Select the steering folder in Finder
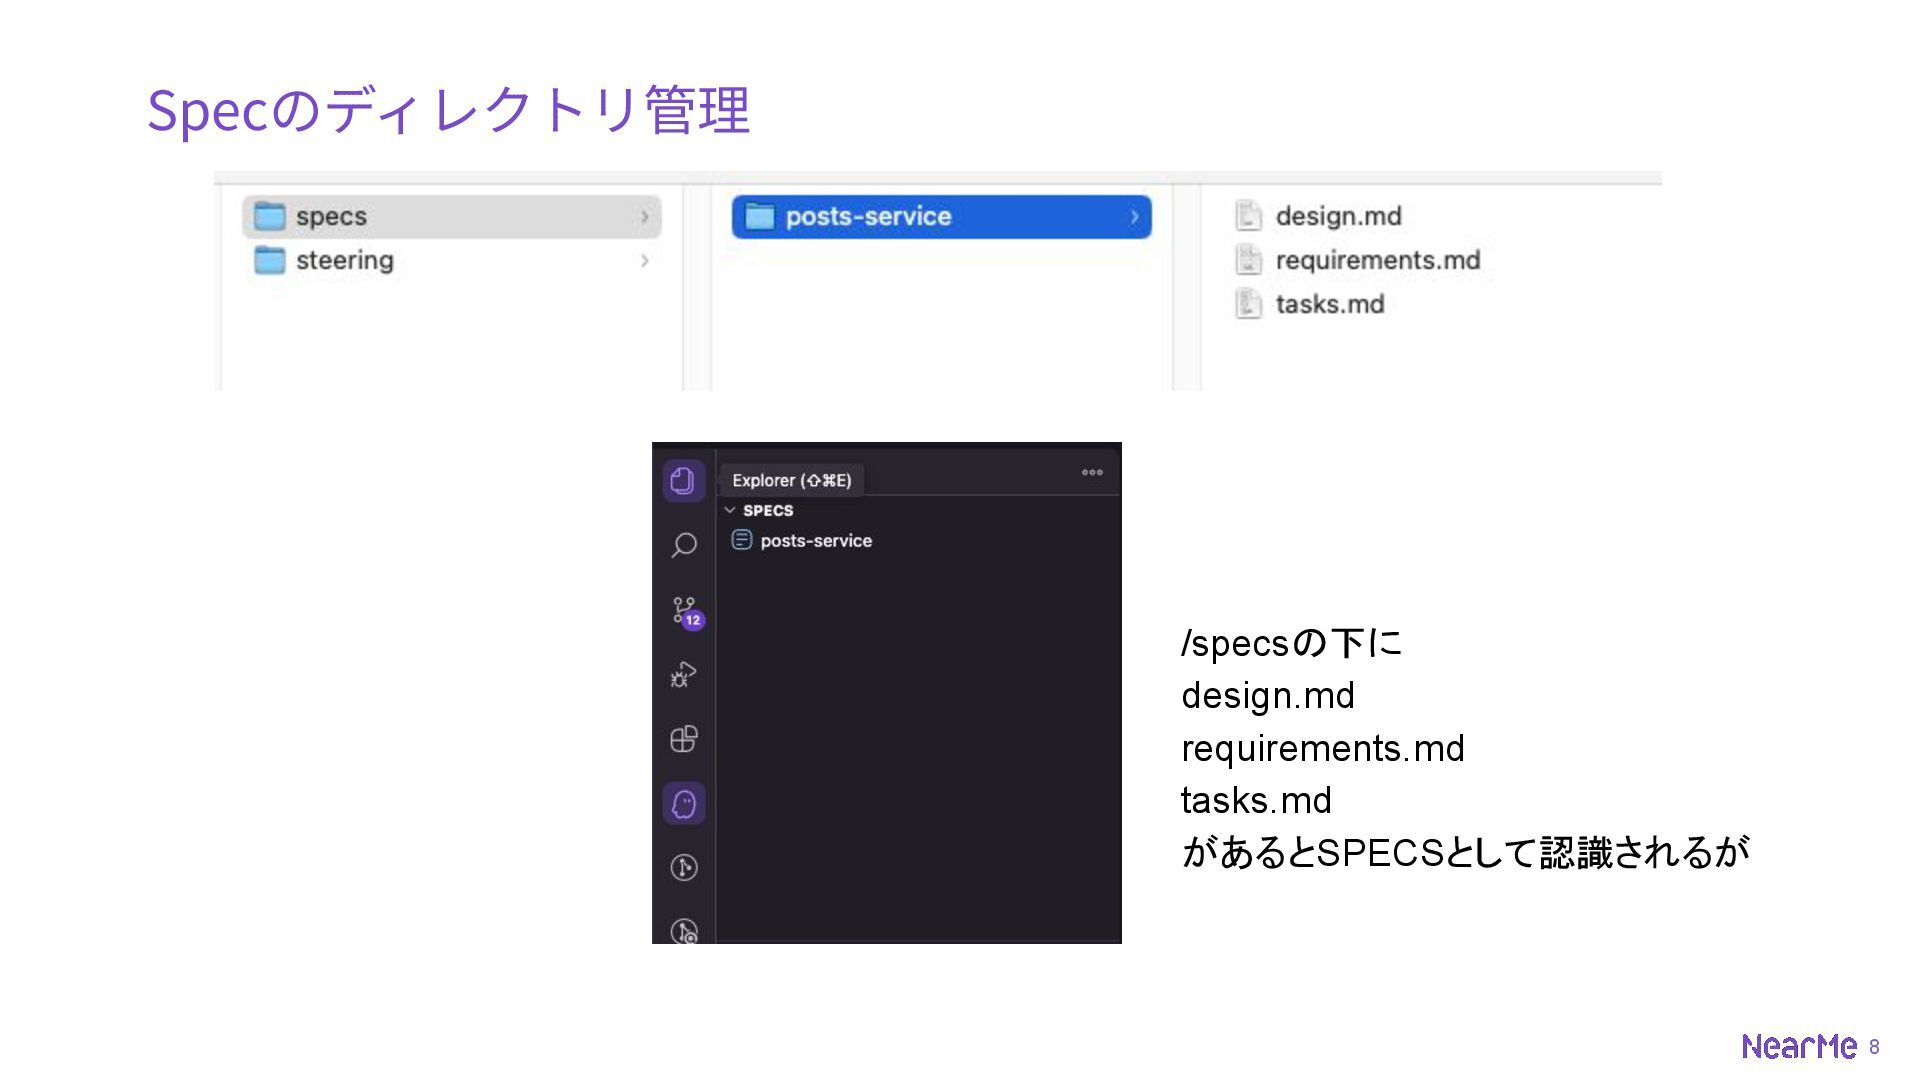 344,261
